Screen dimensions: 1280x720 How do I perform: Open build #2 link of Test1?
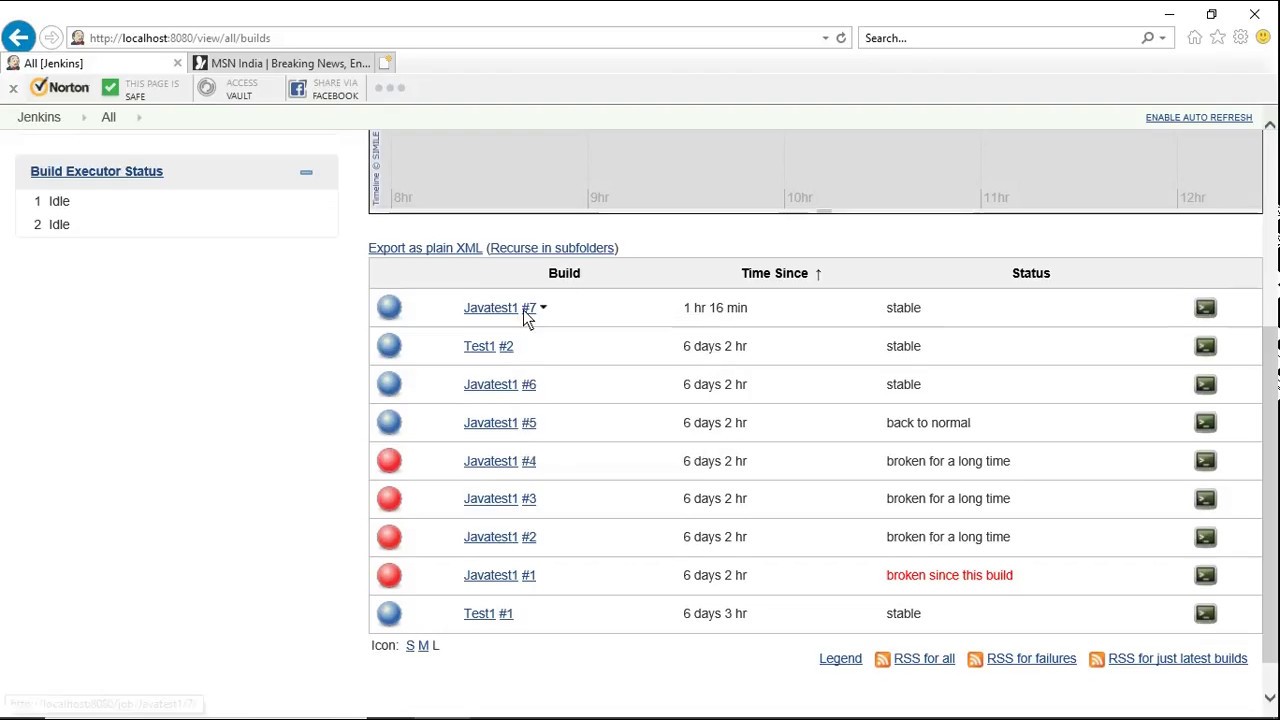coord(506,346)
